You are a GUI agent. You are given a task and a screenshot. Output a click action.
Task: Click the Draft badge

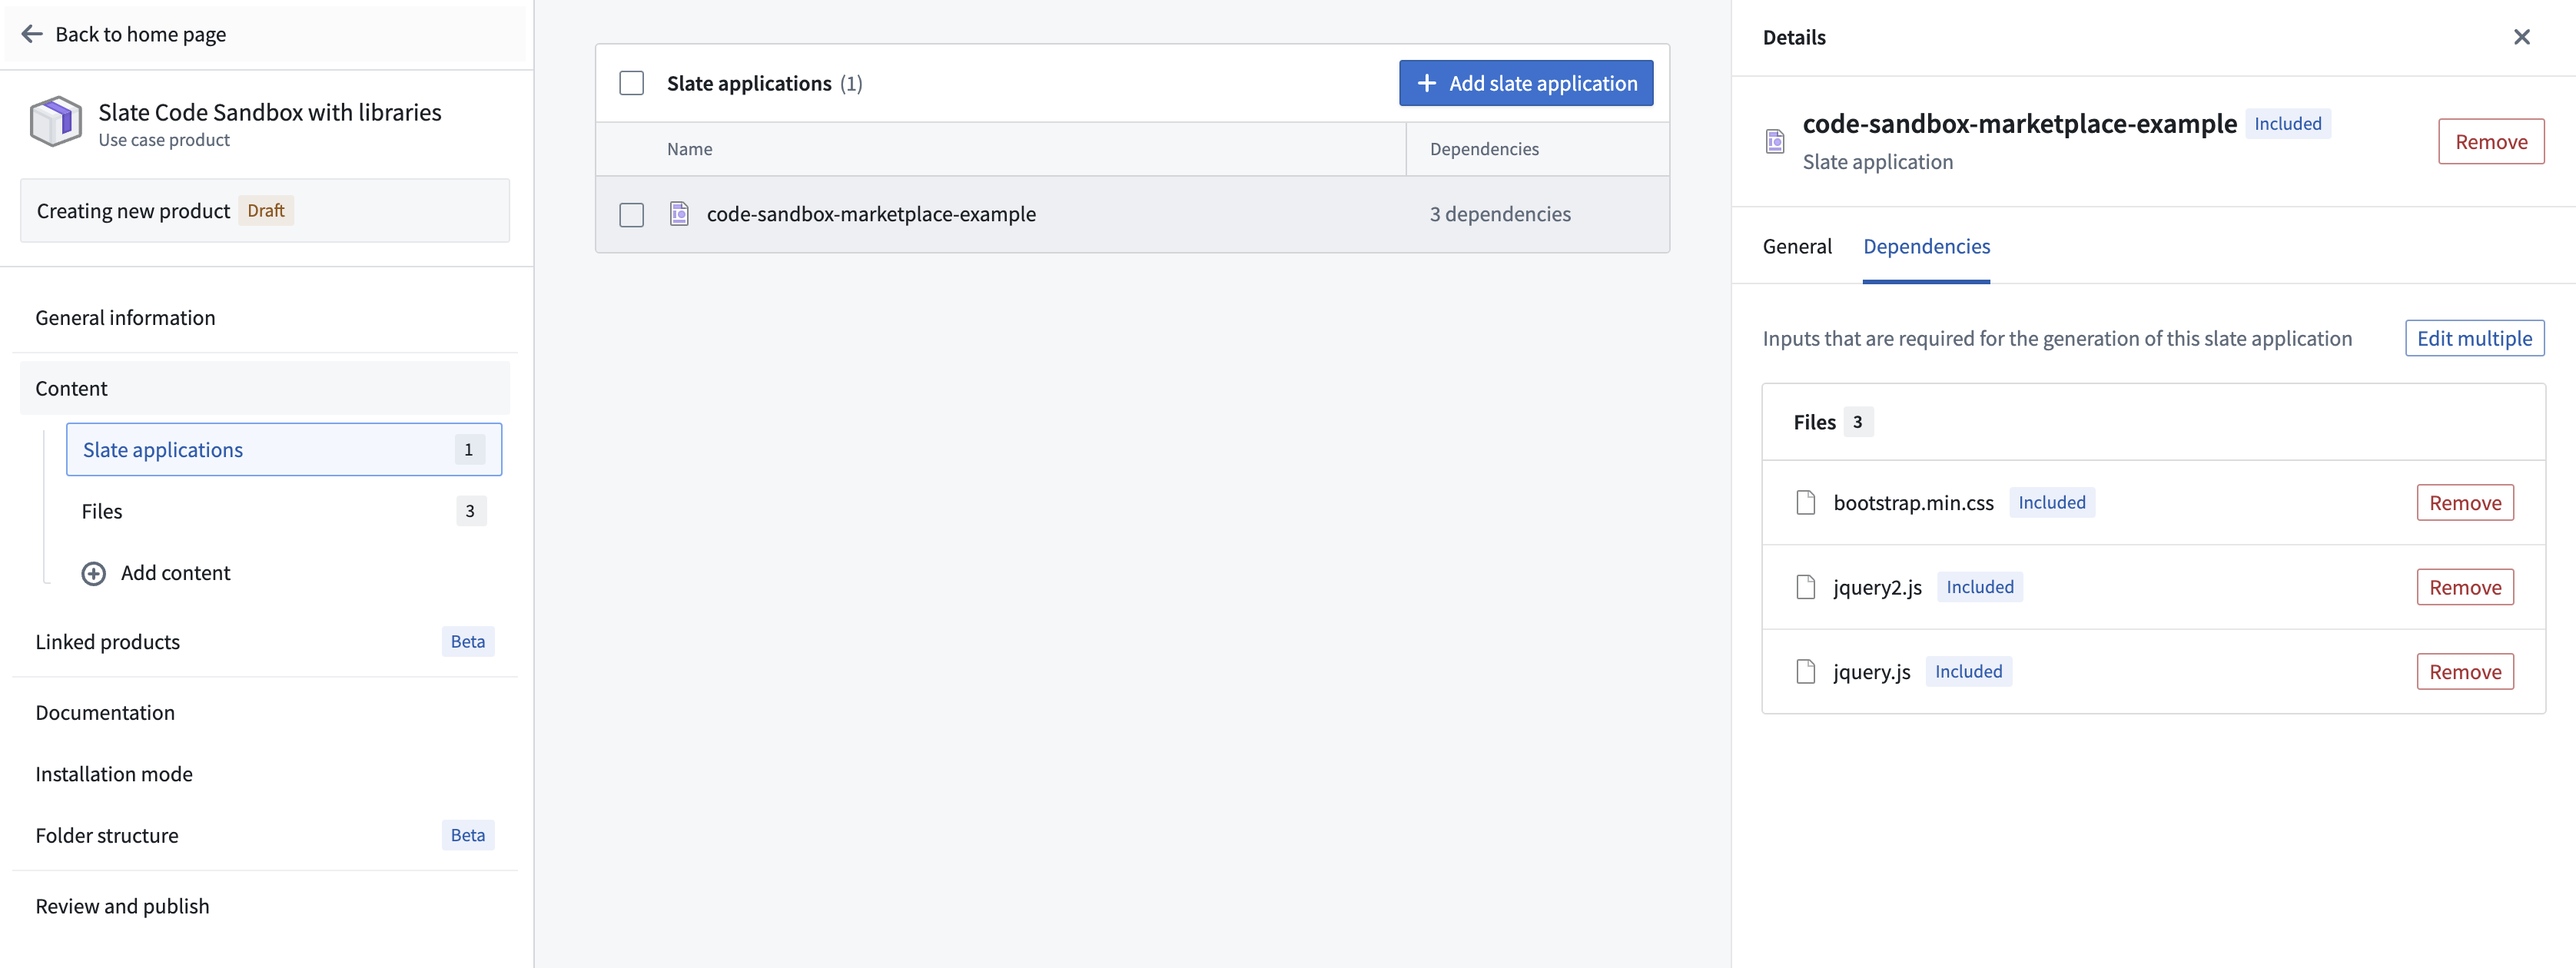(266, 211)
